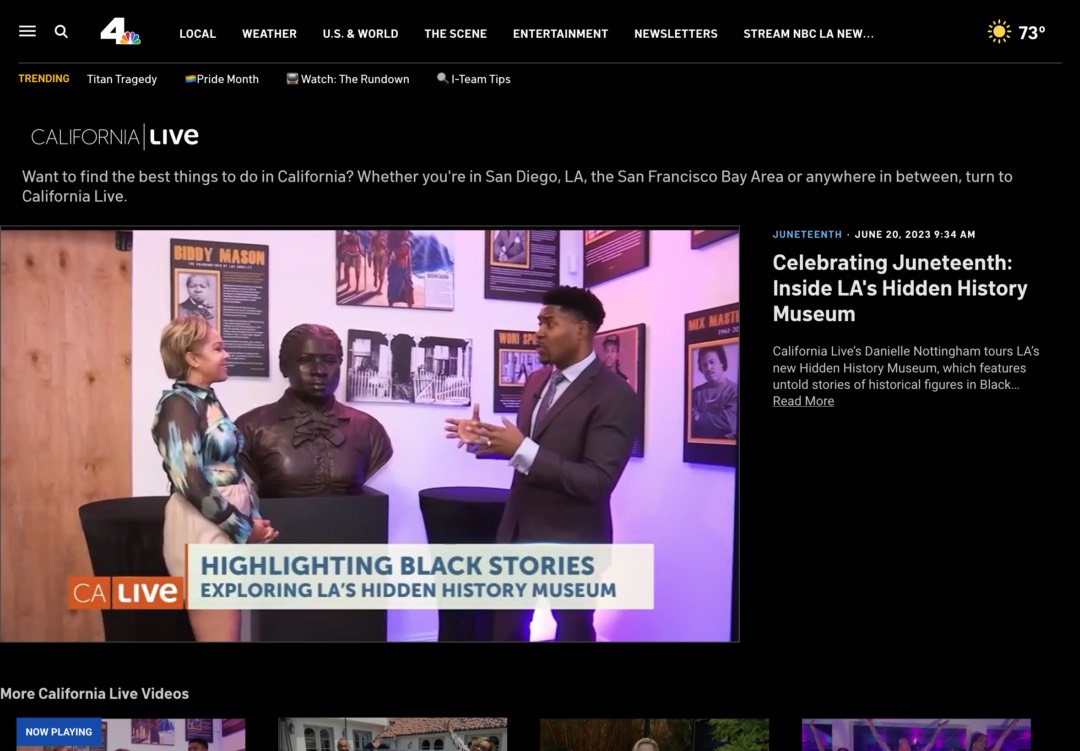Viewport: 1080px width, 751px height.
Task: Open The Scene section
Action: click(x=455, y=34)
